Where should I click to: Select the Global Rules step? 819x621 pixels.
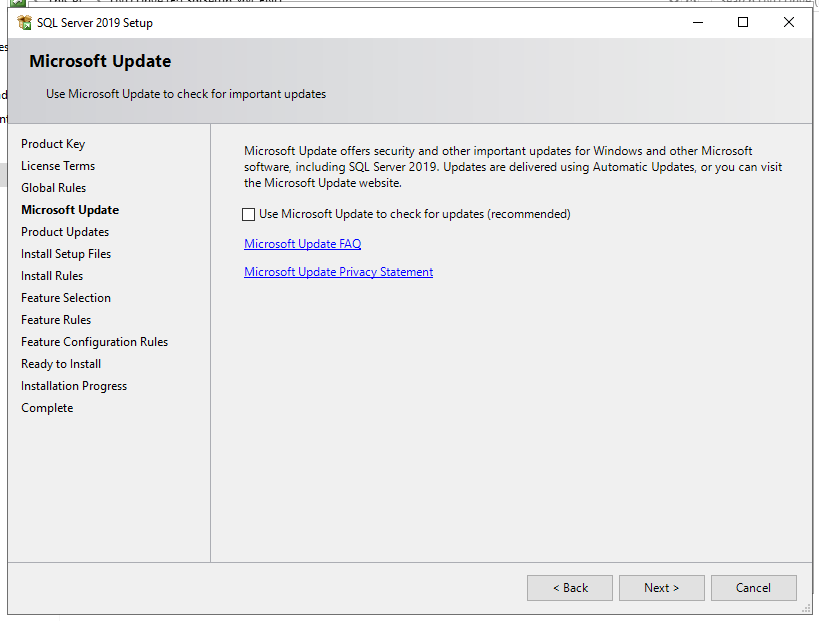click(53, 188)
